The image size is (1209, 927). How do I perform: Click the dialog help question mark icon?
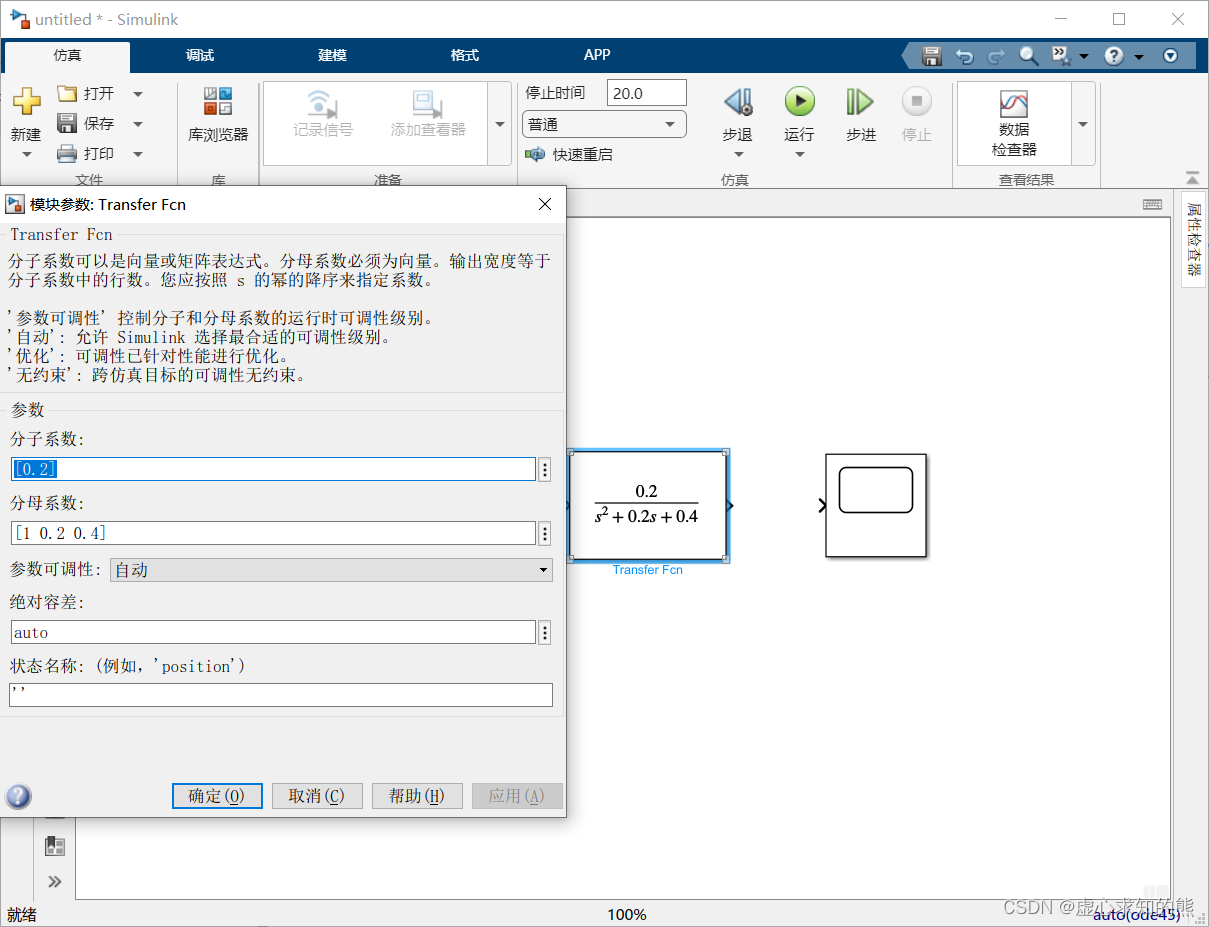click(x=18, y=796)
